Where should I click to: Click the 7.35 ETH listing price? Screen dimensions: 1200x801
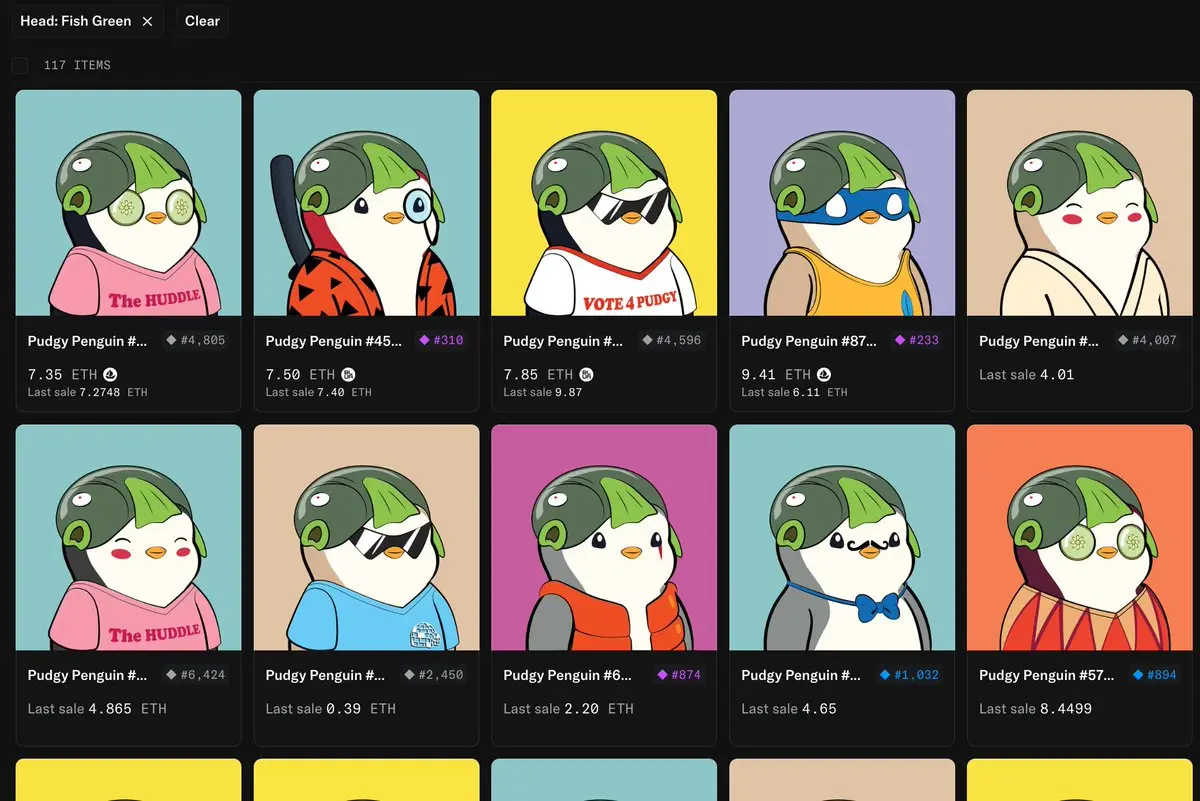click(x=62, y=374)
